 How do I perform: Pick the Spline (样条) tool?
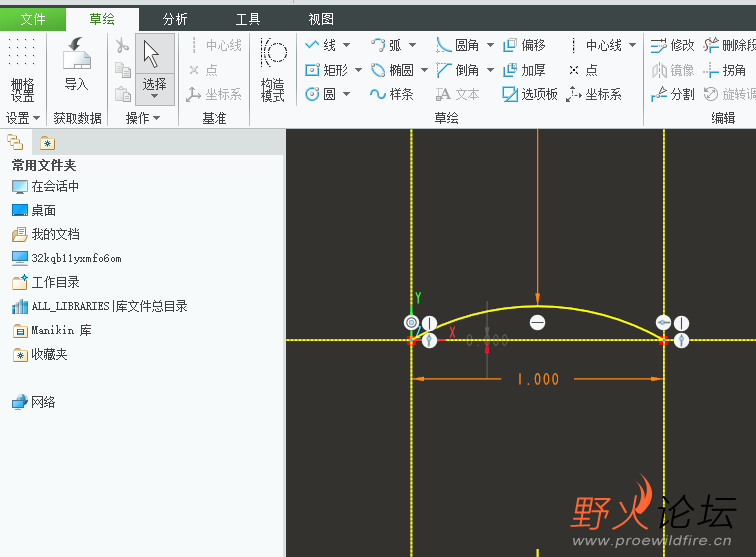(x=391, y=94)
